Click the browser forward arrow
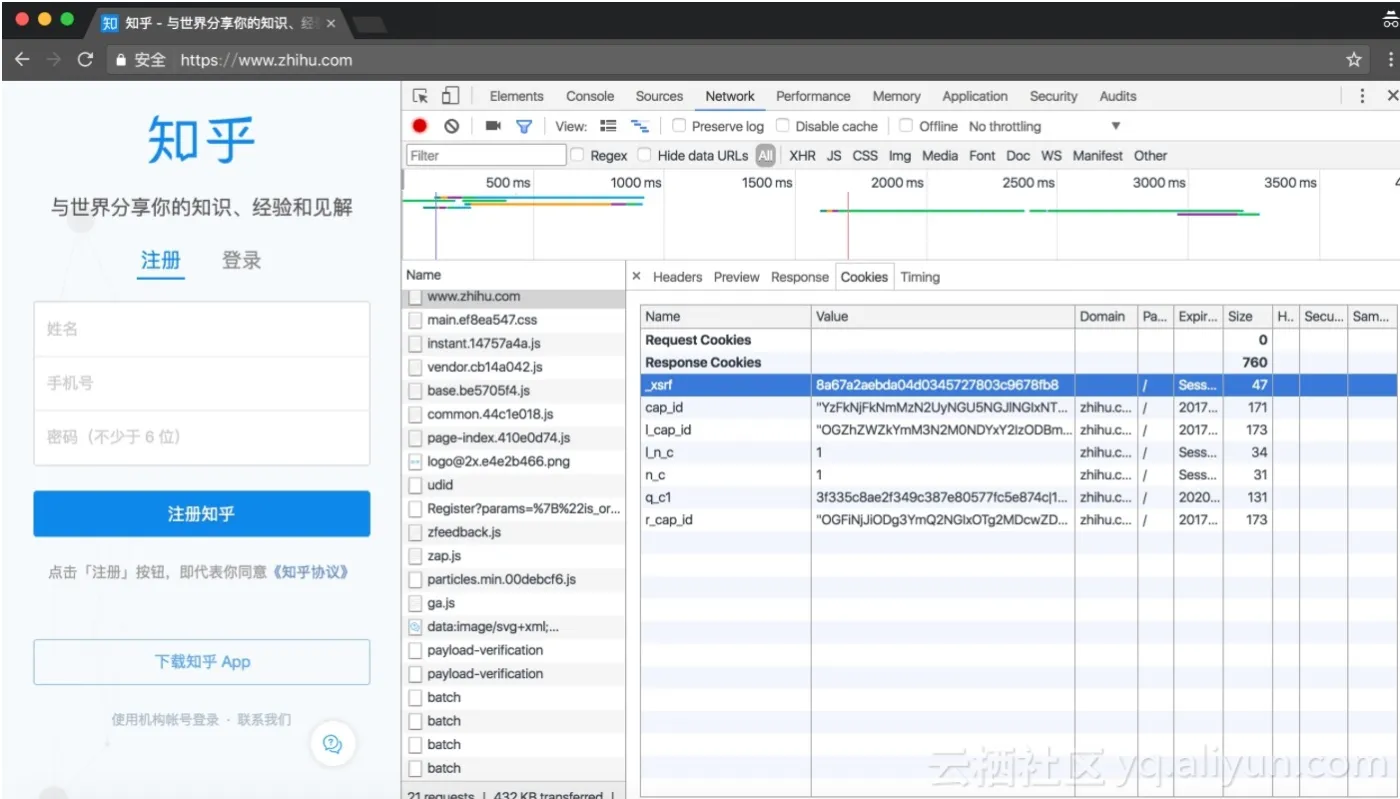This screenshot has height=799, width=1400. (x=53, y=59)
